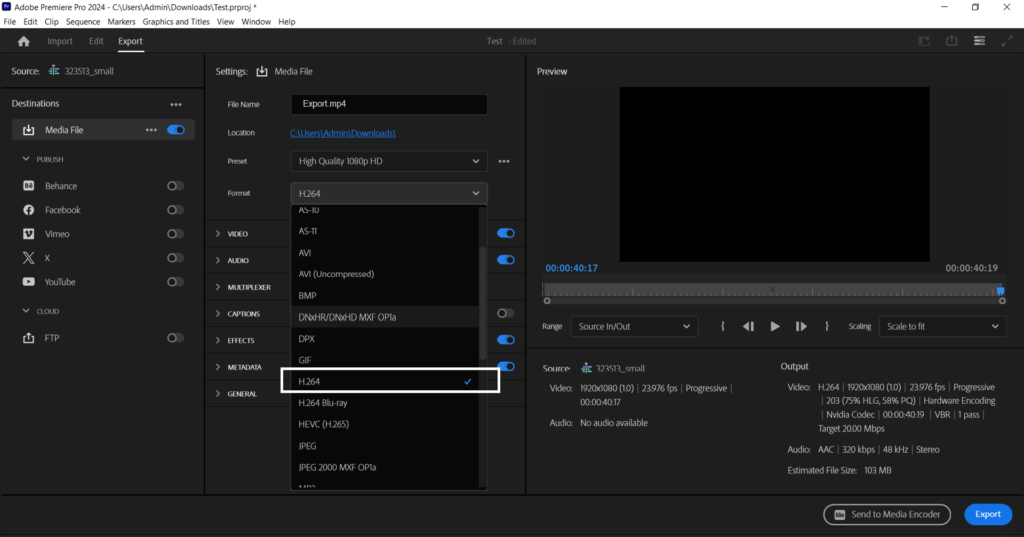Step forward one frame in preview
This screenshot has width=1024, height=537.
(801, 326)
